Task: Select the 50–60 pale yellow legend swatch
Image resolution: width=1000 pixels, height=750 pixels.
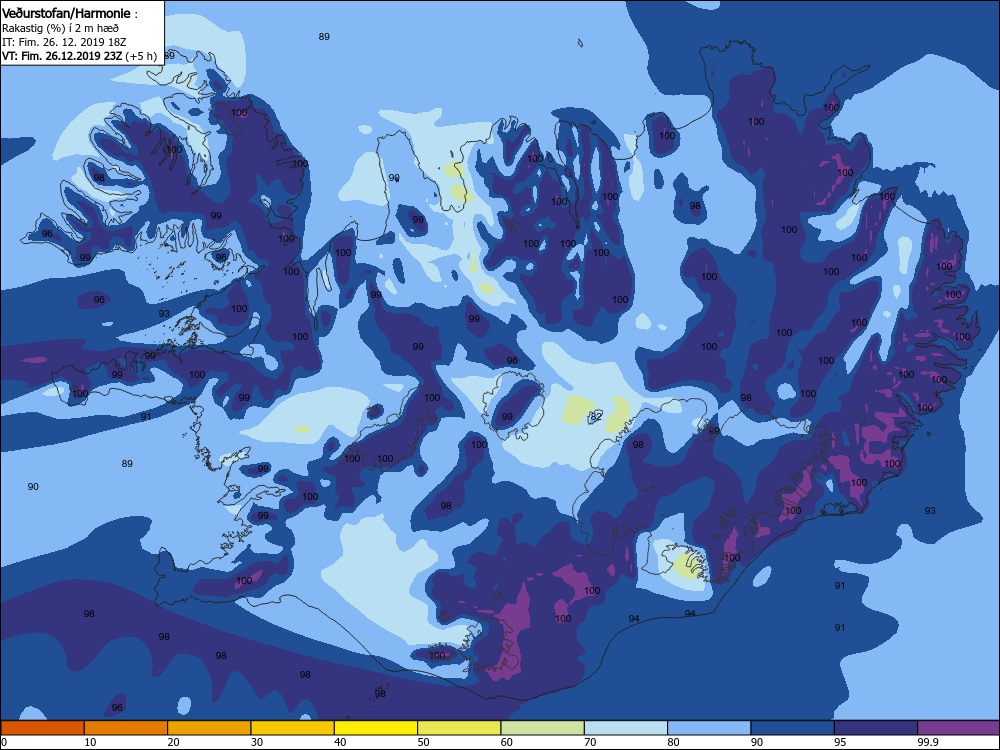Action: [459, 728]
